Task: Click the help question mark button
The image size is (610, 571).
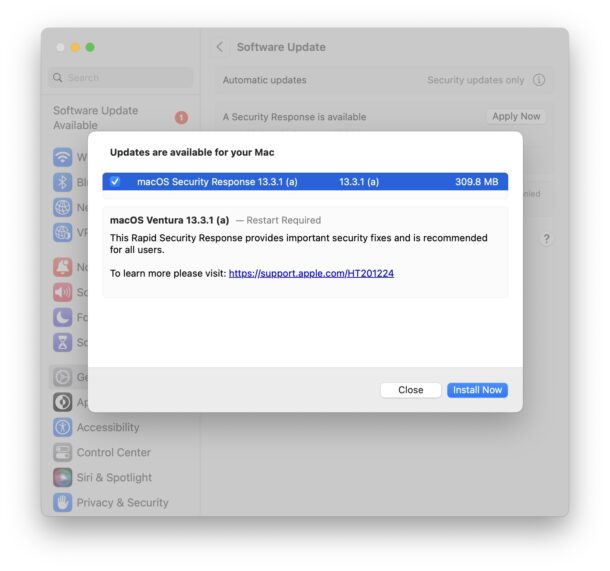Action: click(546, 239)
